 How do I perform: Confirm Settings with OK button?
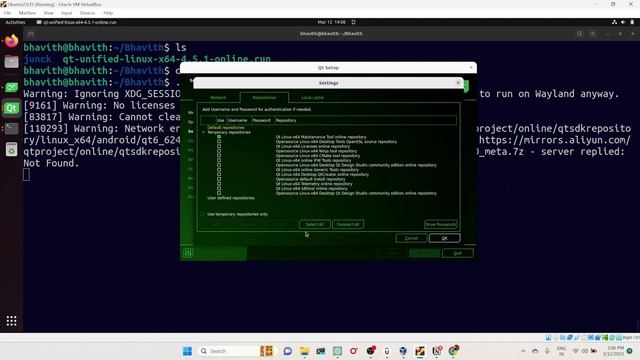[444, 238]
